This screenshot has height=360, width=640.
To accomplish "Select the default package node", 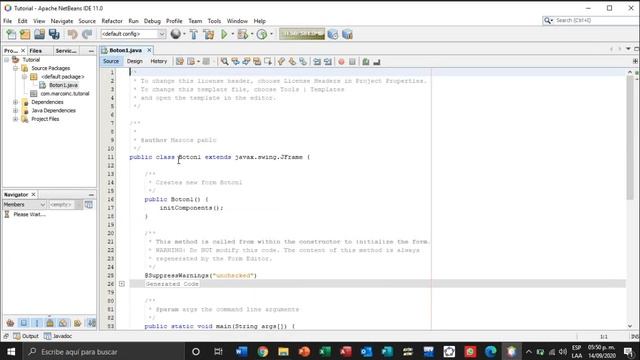I will pos(62,77).
